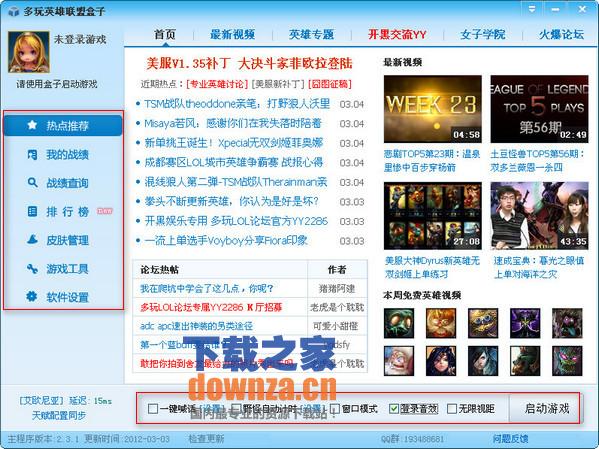
Task: Open the WEEK 23 video thumbnail
Action: coord(432,109)
